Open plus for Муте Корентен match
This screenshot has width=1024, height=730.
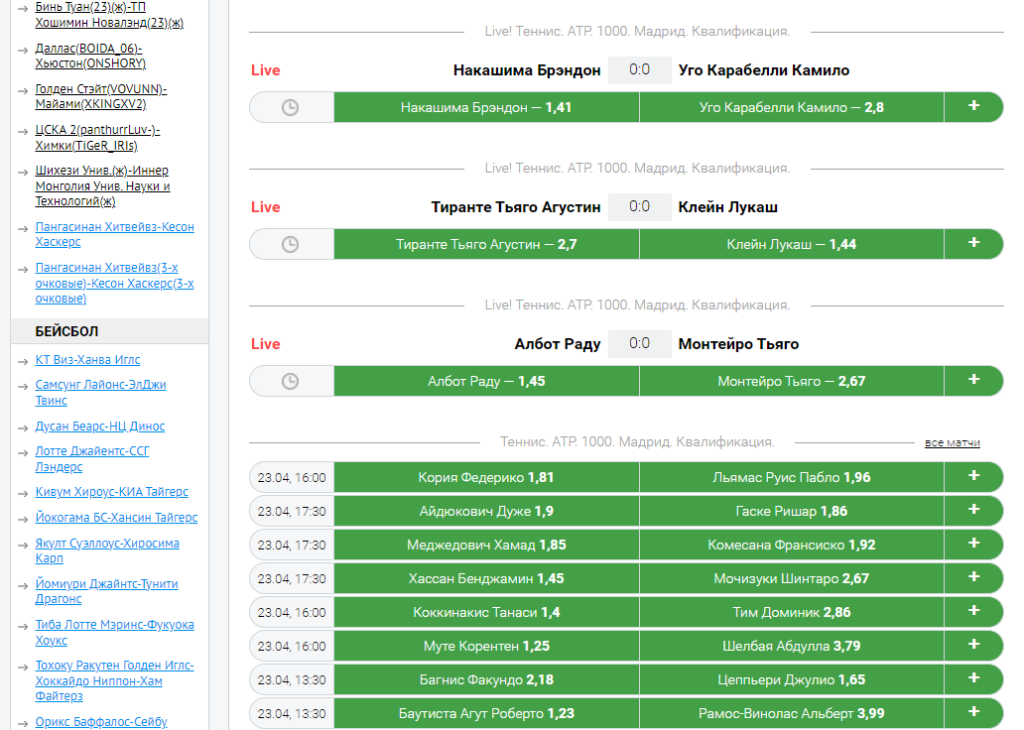tap(974, 646)
